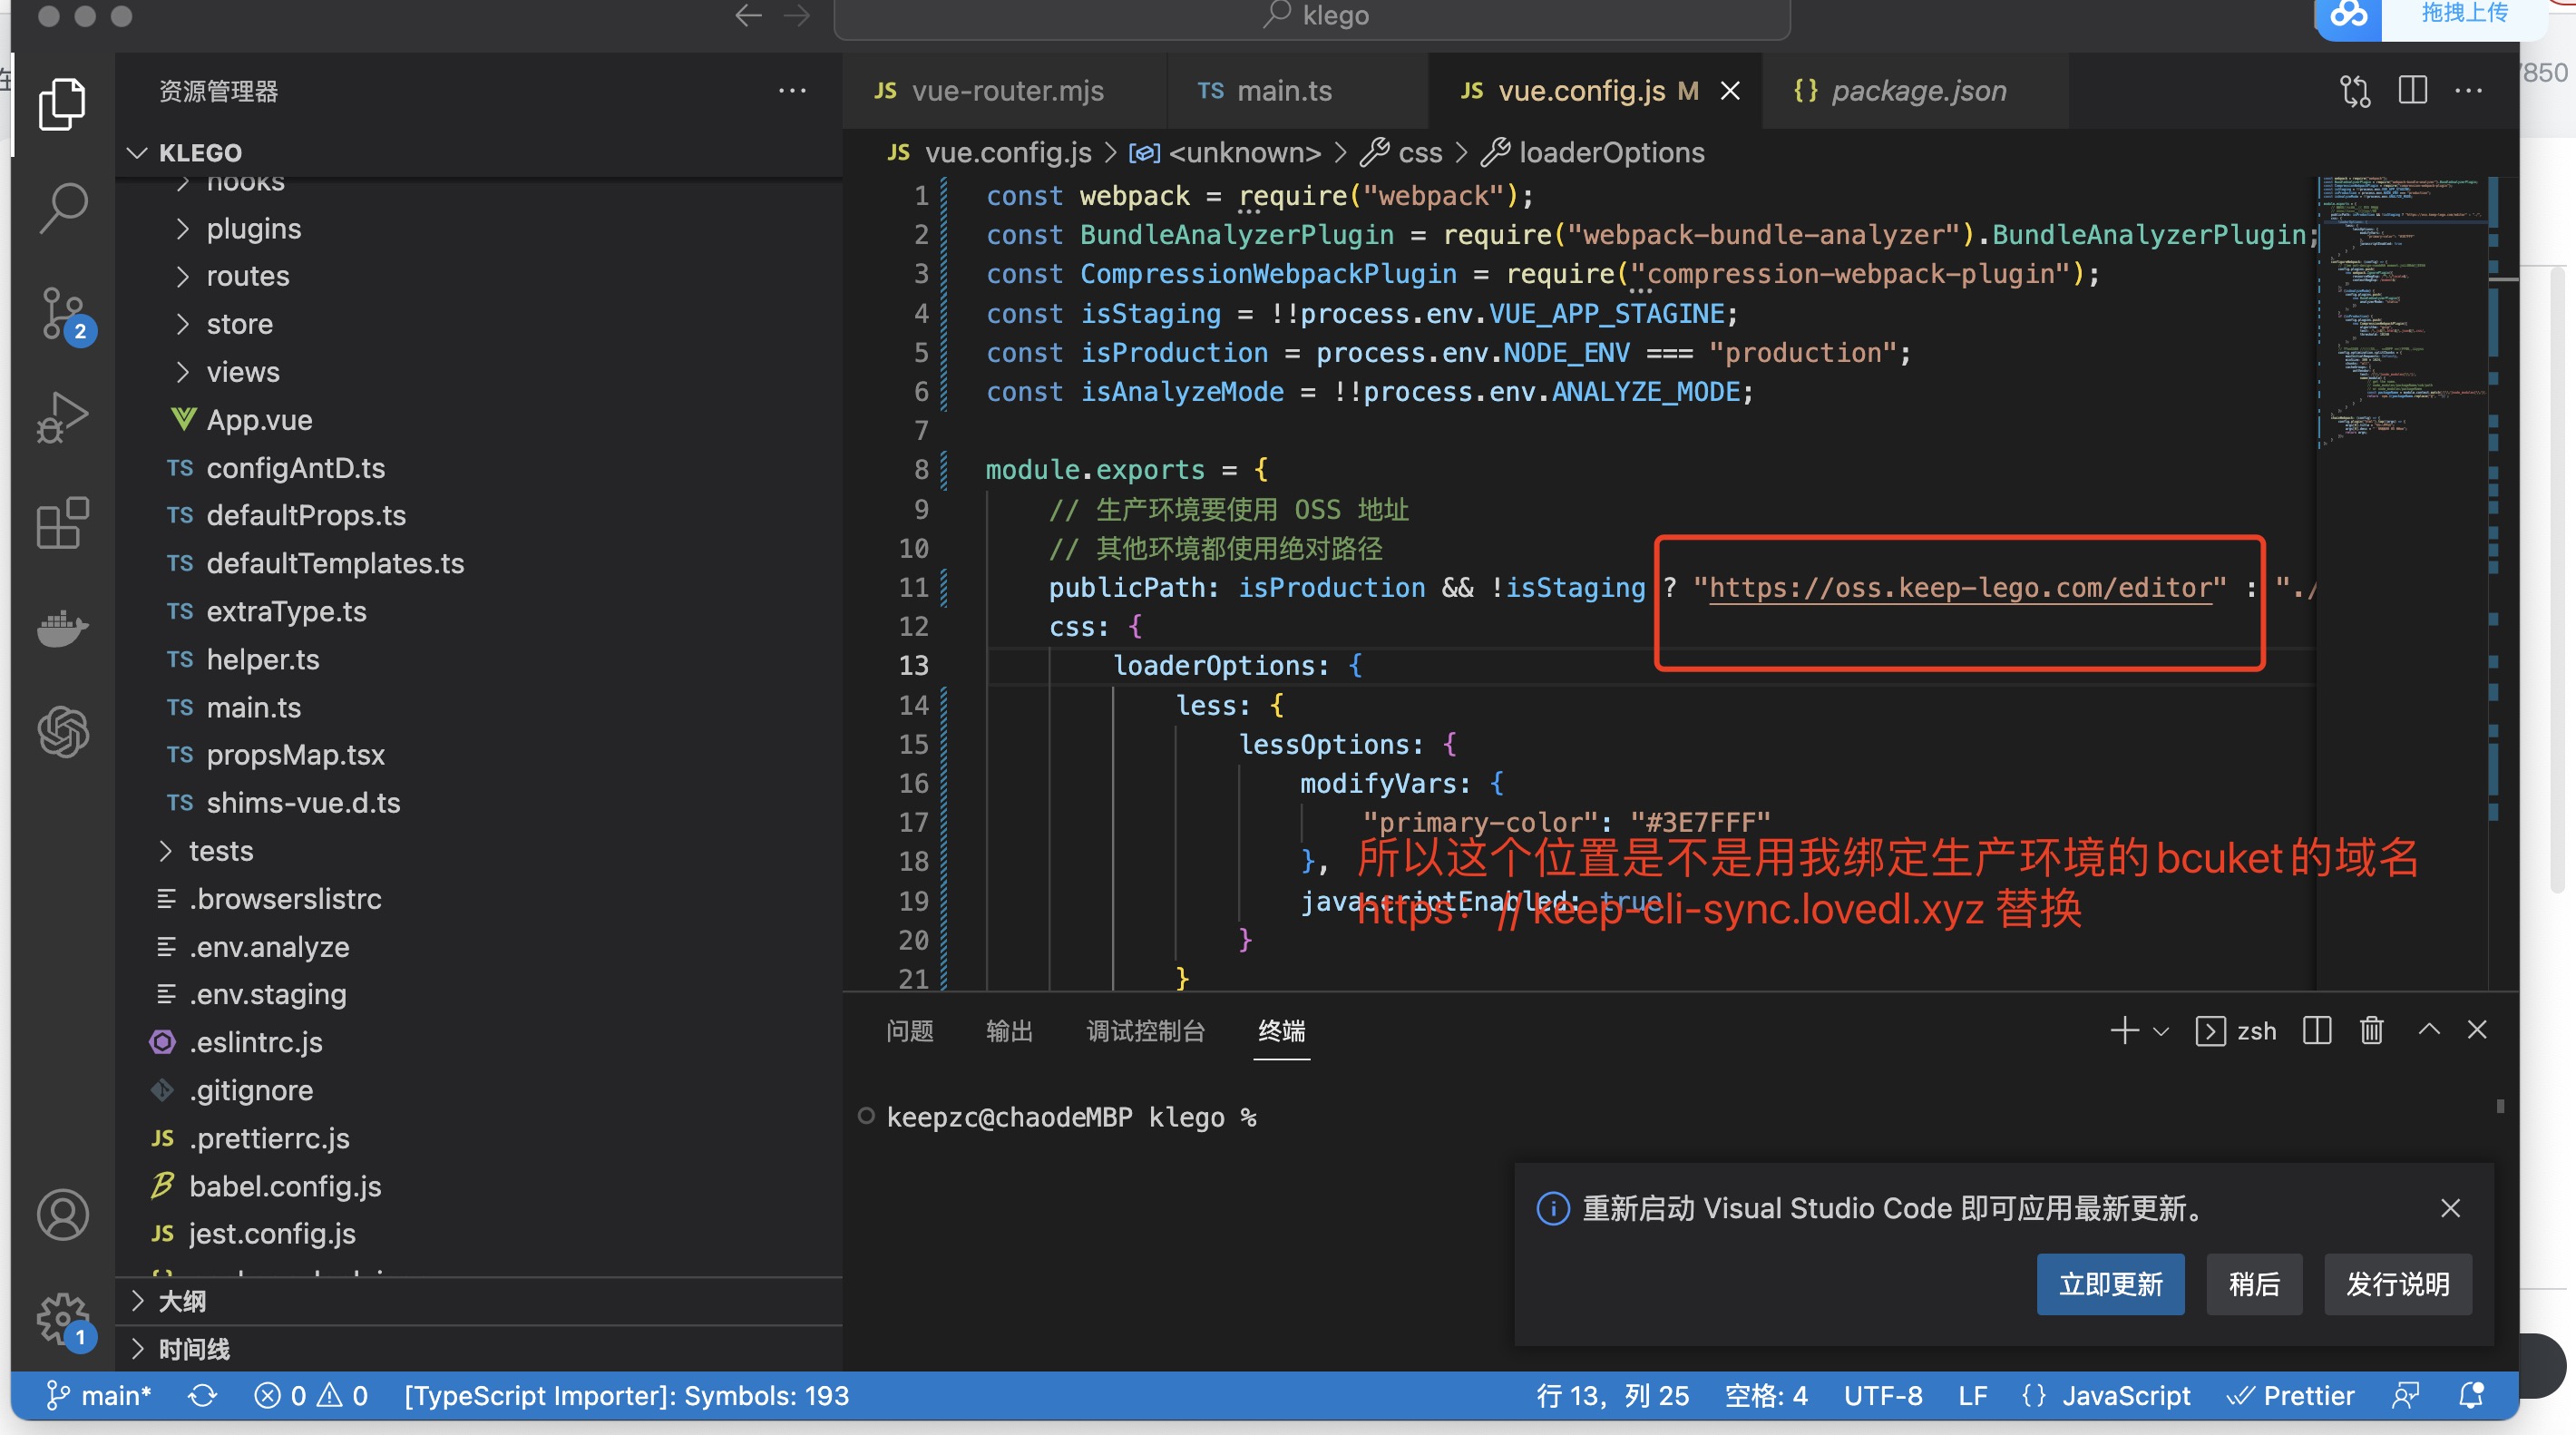Viewport: 2576px width, 1435px height.
Task: Click the klego command center search box
Action: (x=1312, y=17)
